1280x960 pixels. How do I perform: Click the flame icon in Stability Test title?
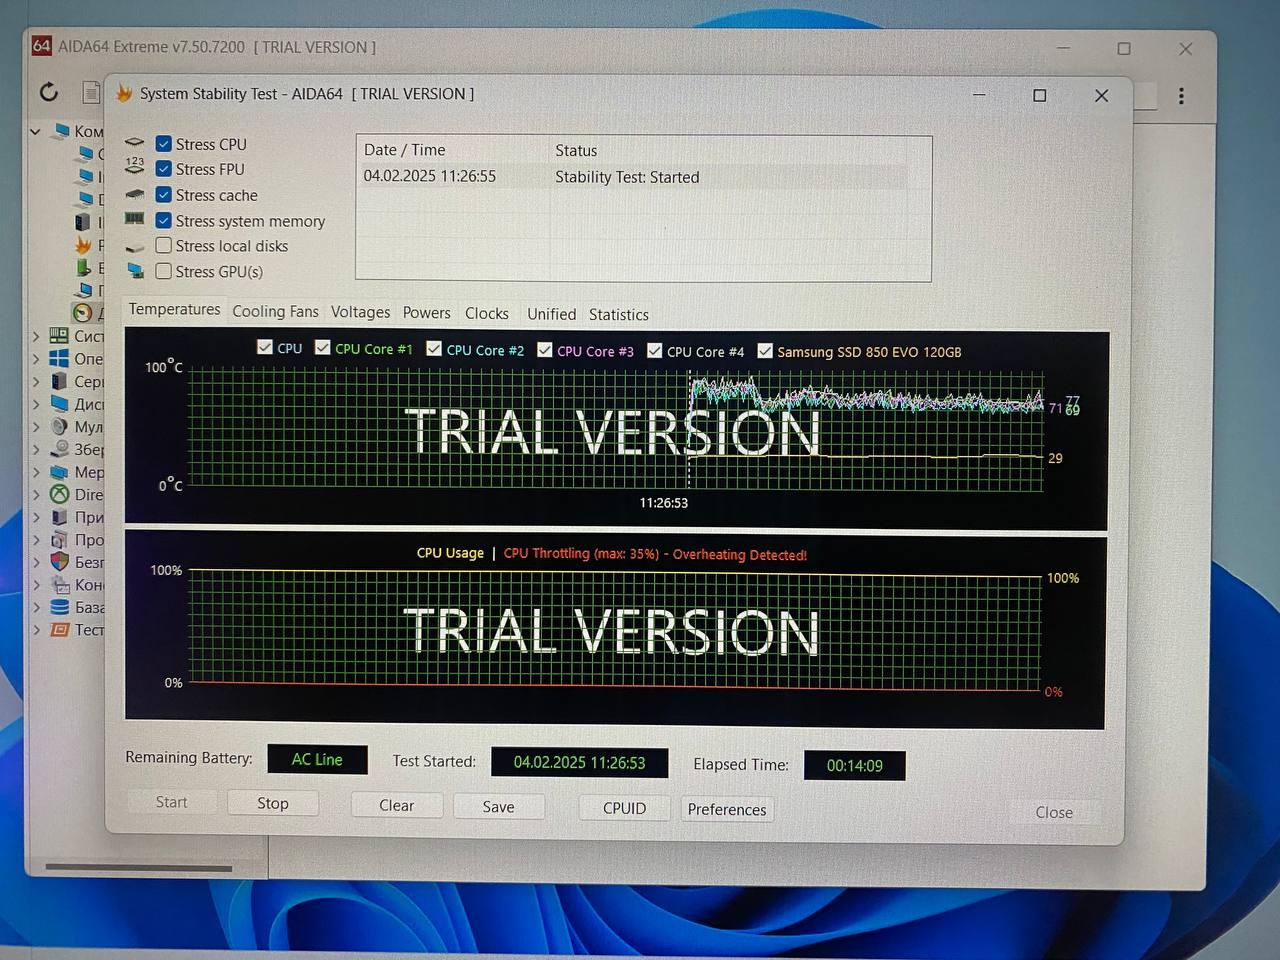click(124, 93)
